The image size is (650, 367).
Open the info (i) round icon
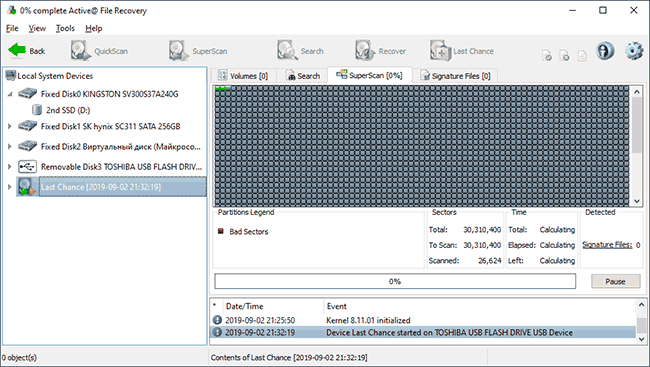605,51
